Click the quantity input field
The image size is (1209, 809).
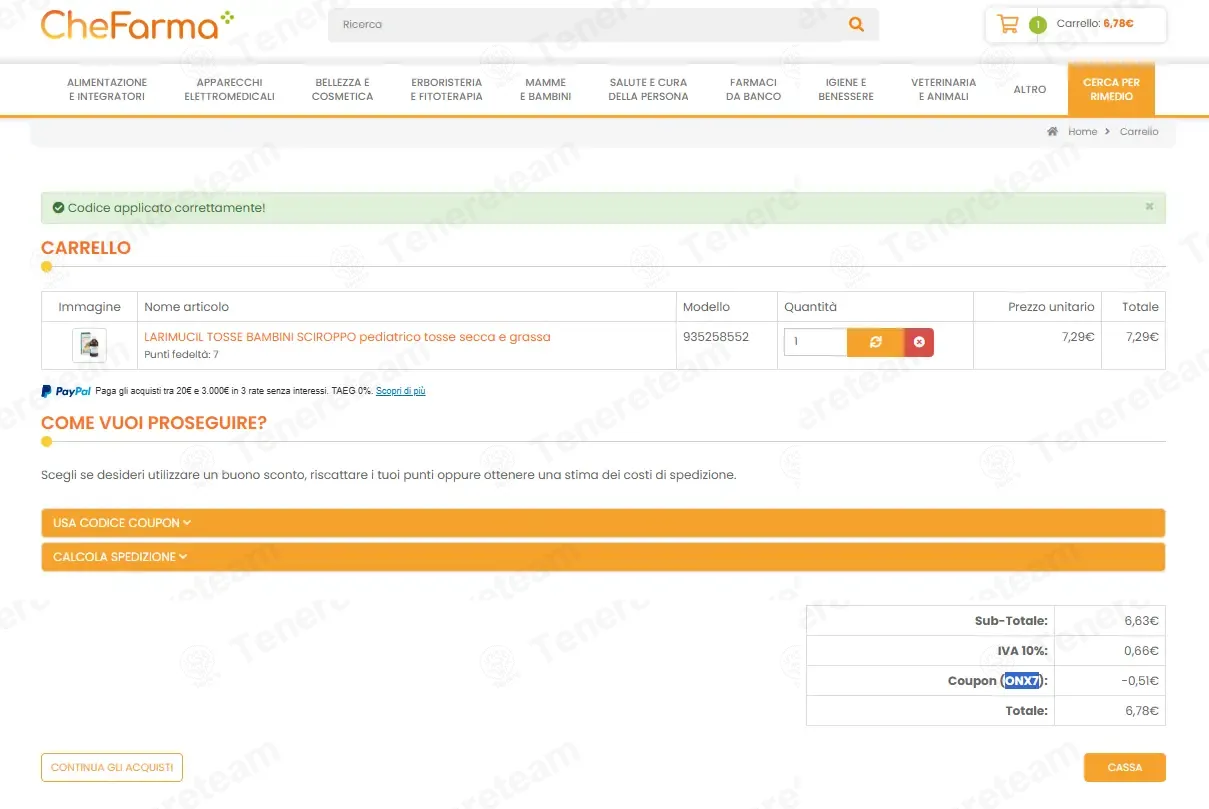tap(815, 342)
